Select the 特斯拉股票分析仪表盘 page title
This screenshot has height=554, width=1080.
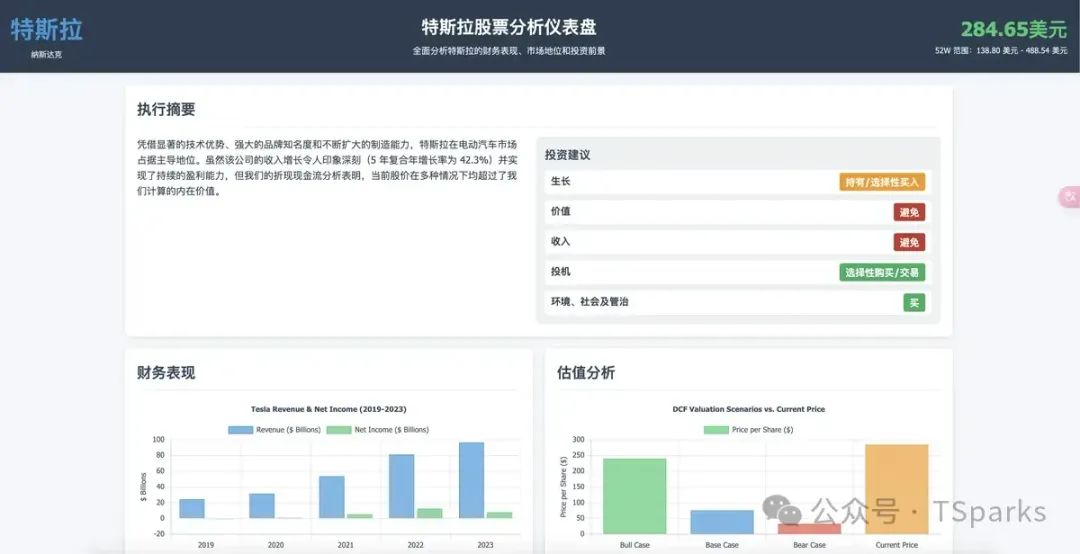(509, 27)
